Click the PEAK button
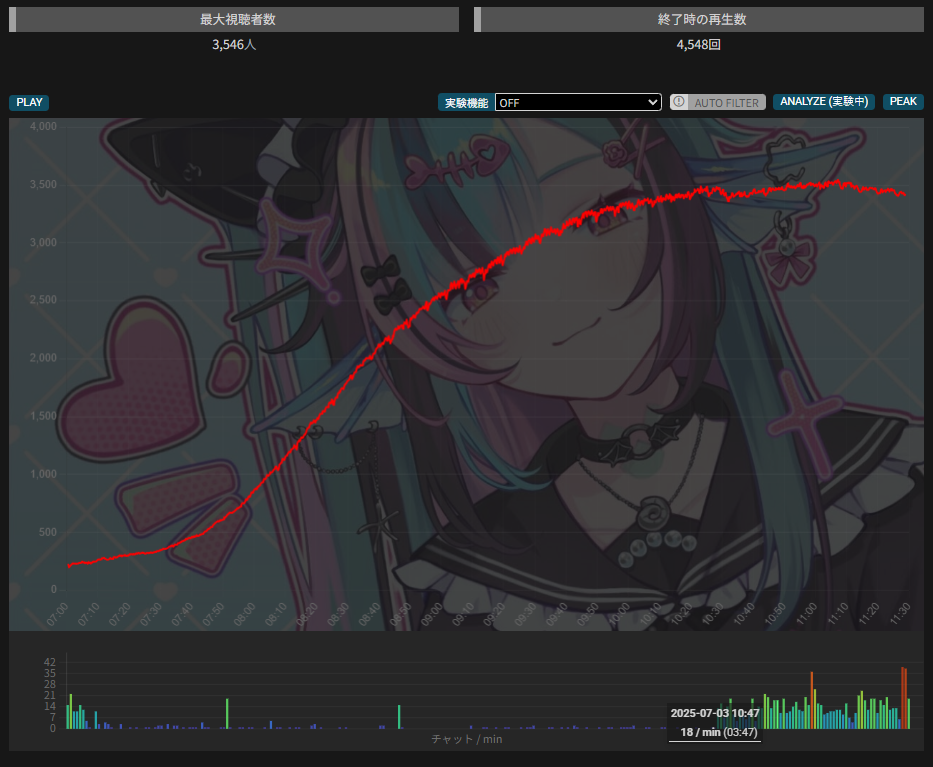 click(x=903, y=102)
